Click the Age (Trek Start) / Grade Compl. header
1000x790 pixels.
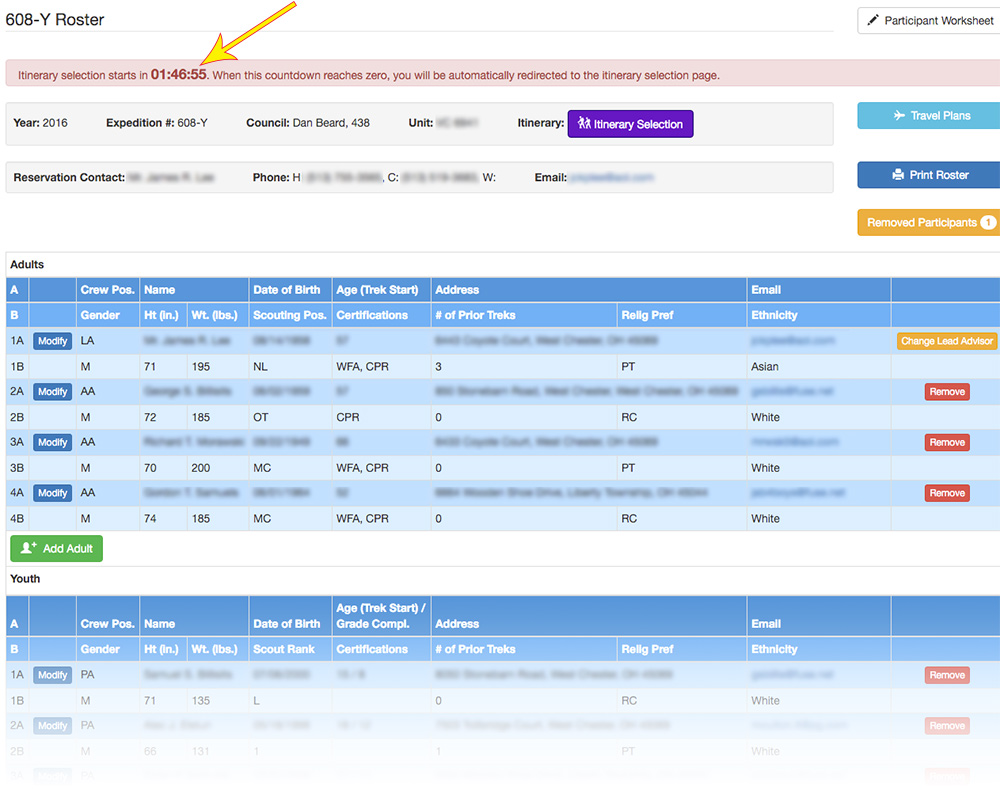coord(381,616)
